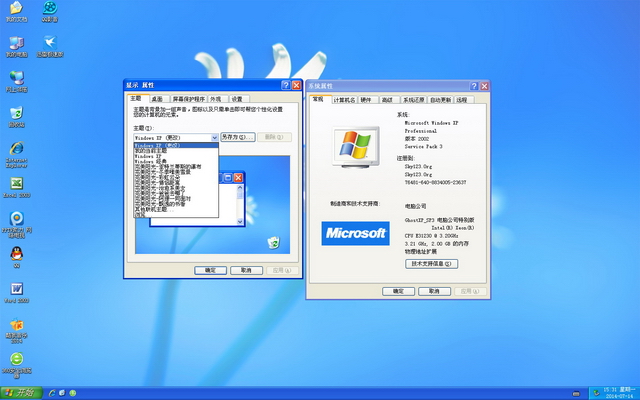This screenshot has width=640, height=400.
Task: Click the show desktop quick launch icon
Action: (x=62, y=393)
